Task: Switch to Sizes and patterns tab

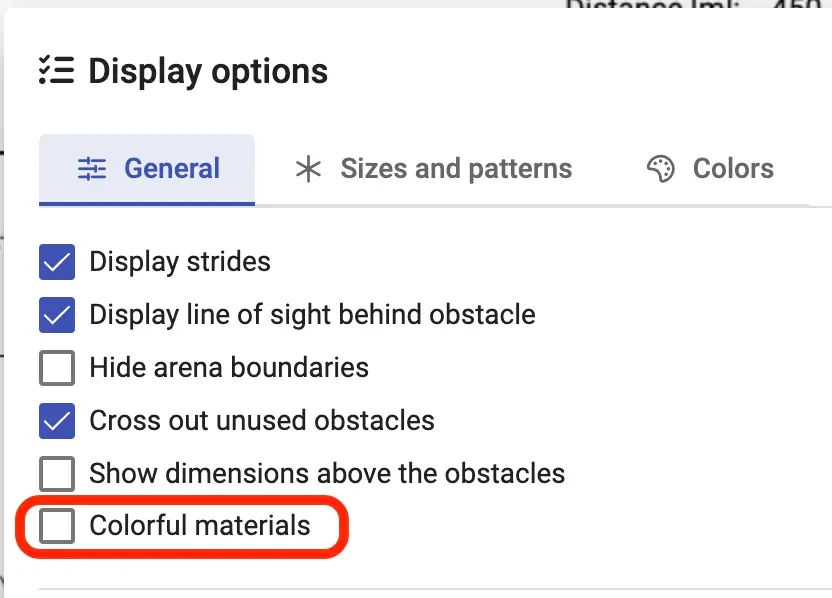Action: pos(456,169)
